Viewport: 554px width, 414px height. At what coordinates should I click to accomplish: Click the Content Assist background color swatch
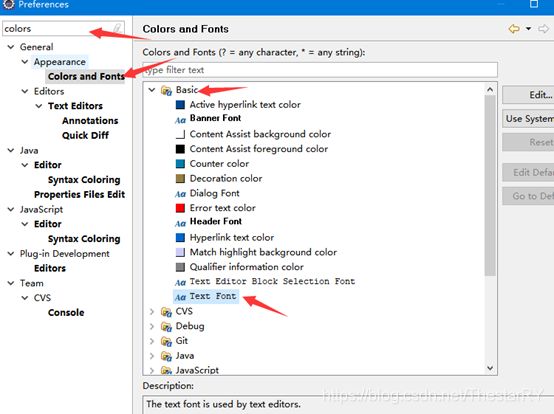click(180, 134)
